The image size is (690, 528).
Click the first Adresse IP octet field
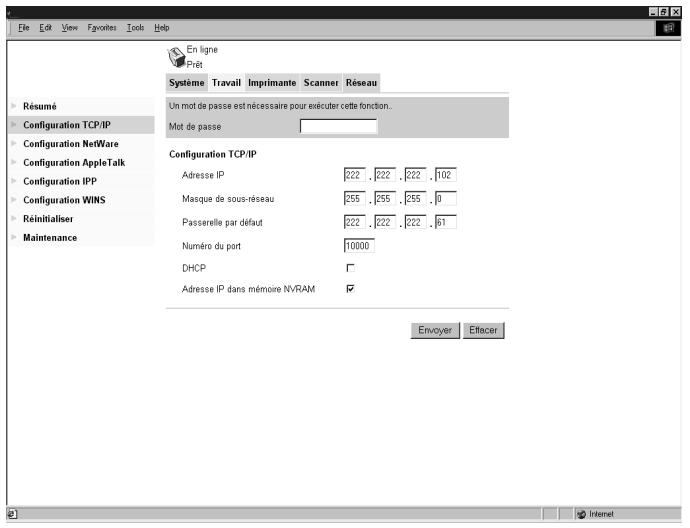(x=355, y=175)
